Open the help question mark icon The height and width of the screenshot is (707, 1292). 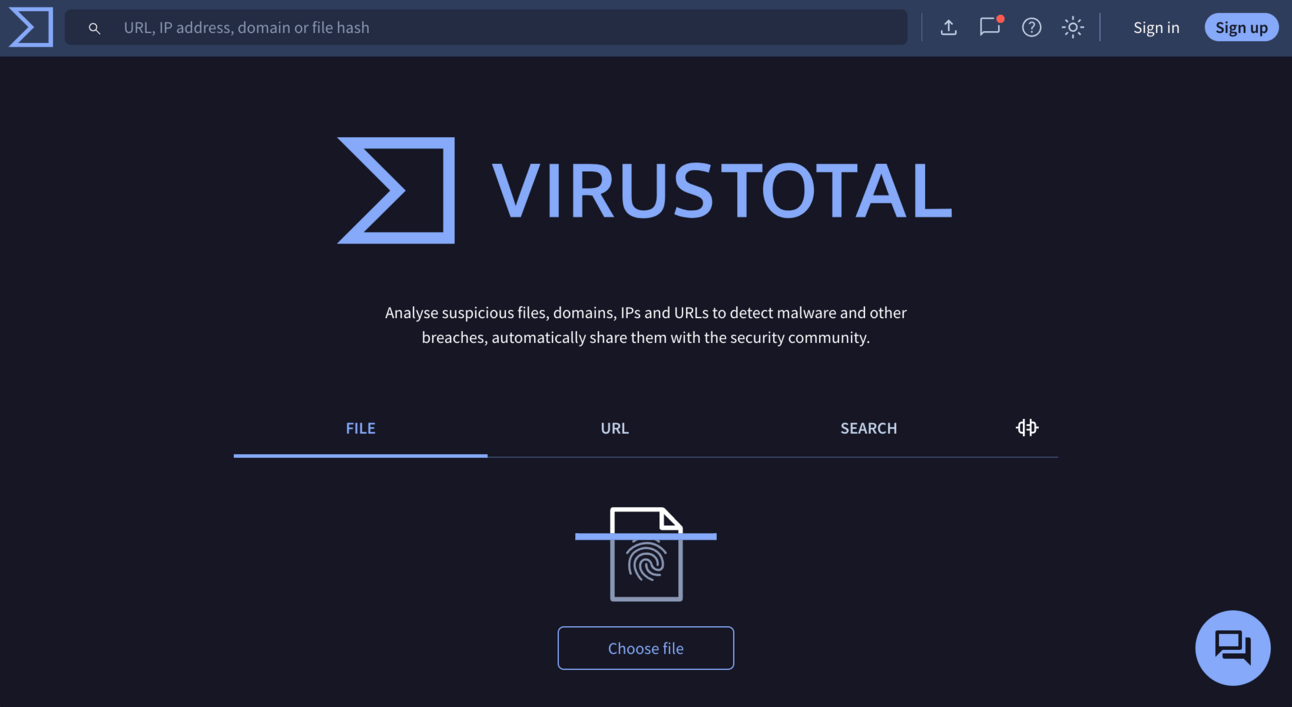(x=1032, y=27)
